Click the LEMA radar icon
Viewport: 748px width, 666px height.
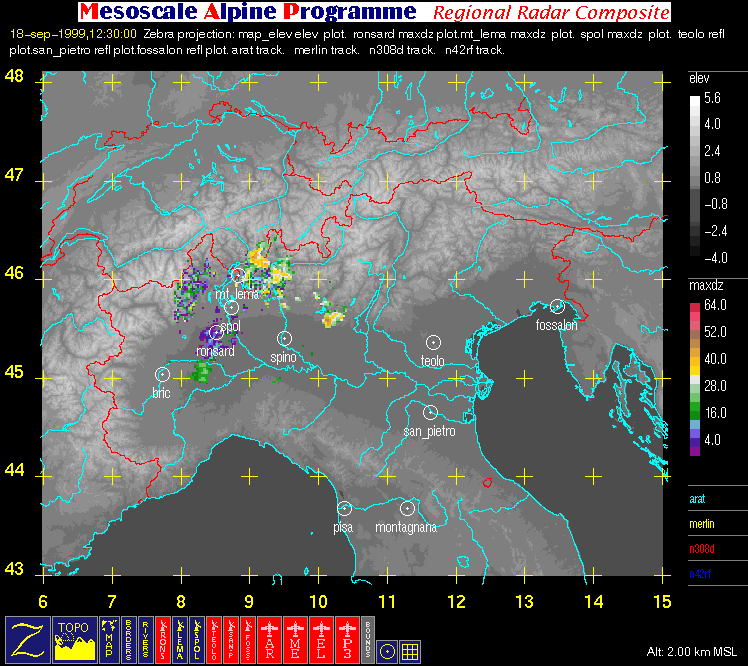(x=181, y=638)
